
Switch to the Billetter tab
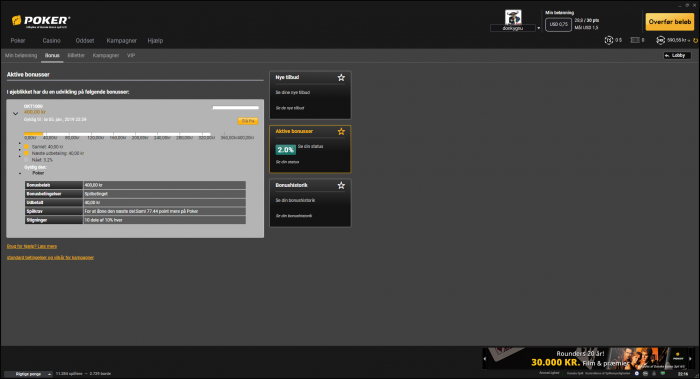click(76, 55)
